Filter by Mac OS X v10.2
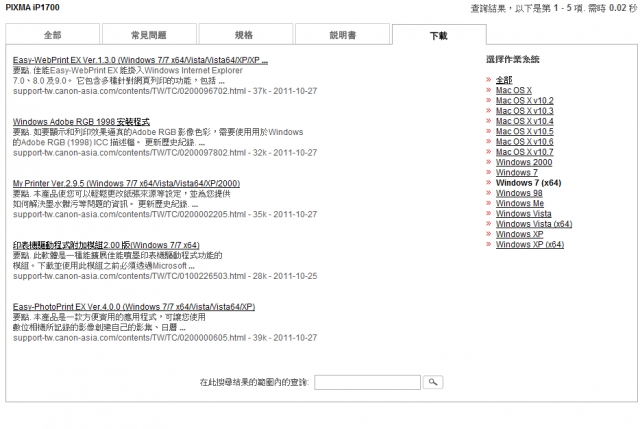The width and height of the screenshot is (640, 429). 525,100
